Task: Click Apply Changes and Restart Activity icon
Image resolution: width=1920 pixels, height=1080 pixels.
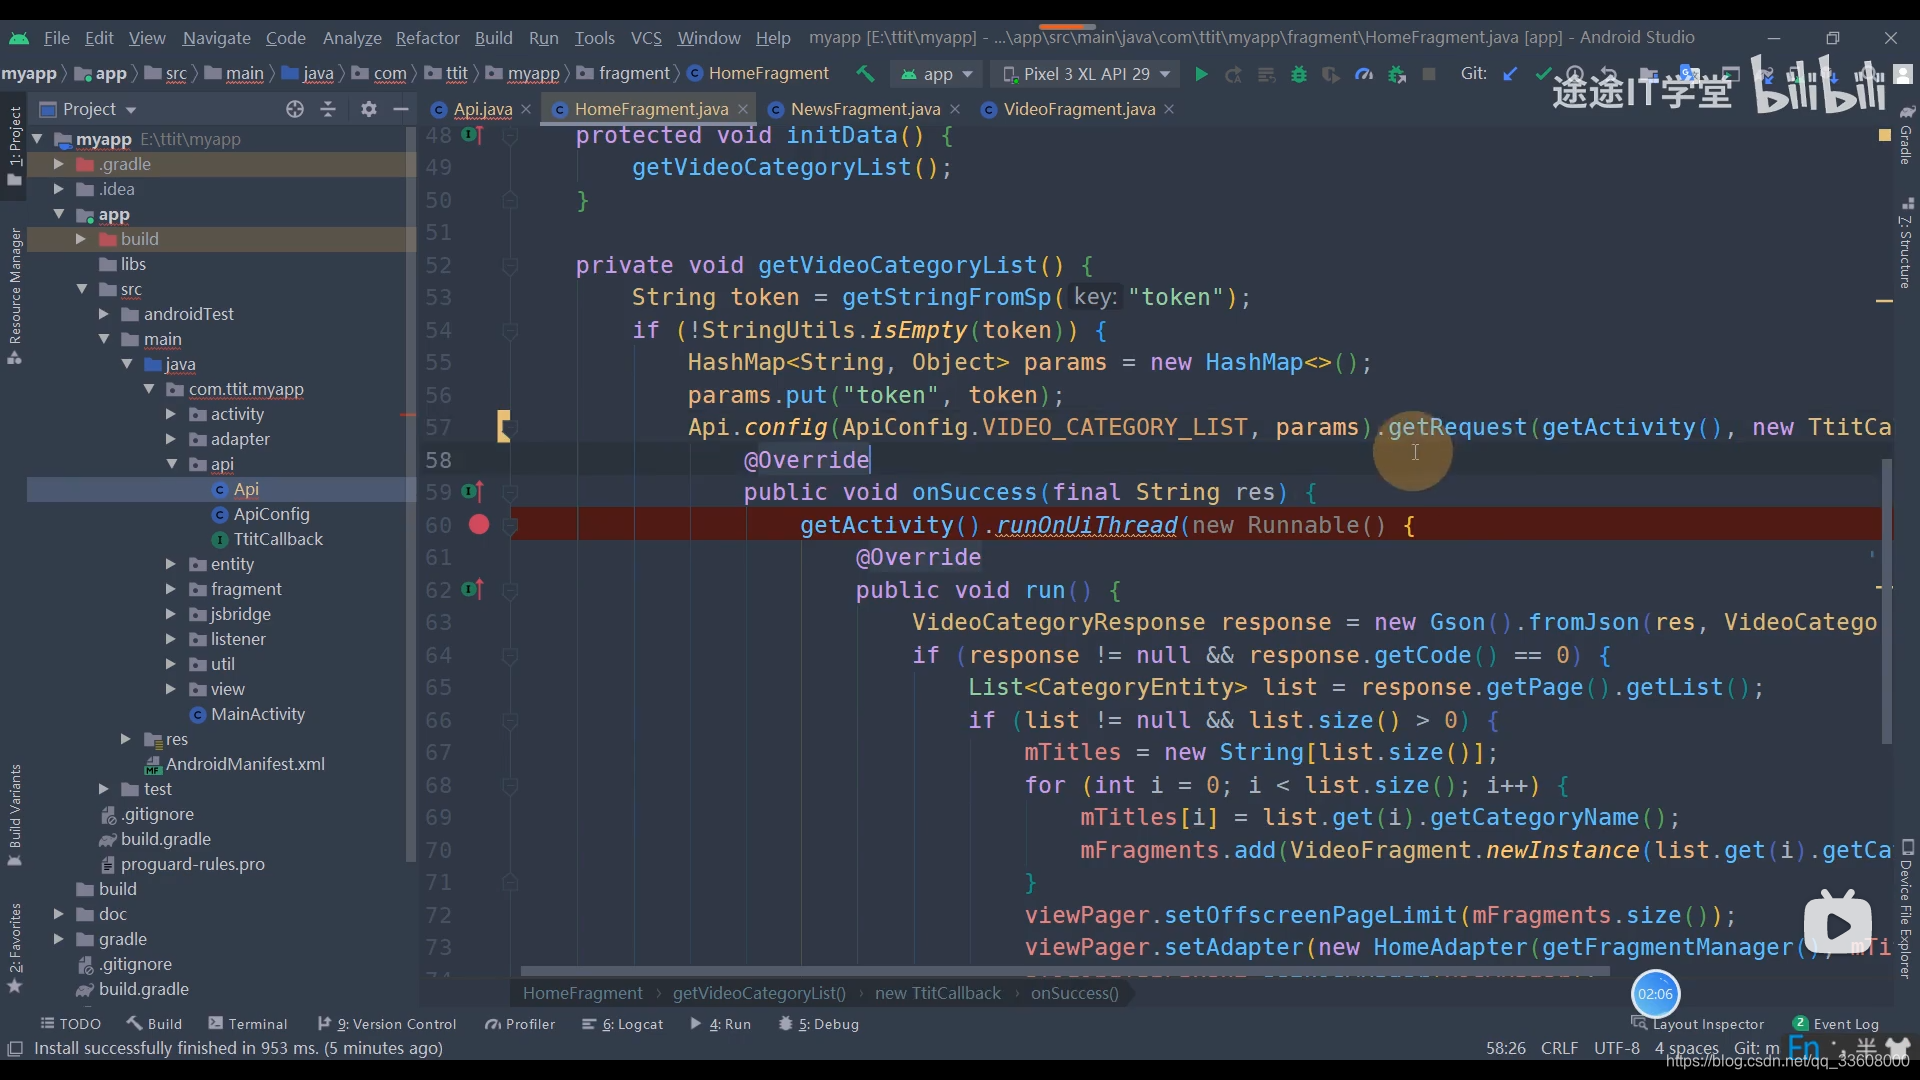Action: (1234, 74)
